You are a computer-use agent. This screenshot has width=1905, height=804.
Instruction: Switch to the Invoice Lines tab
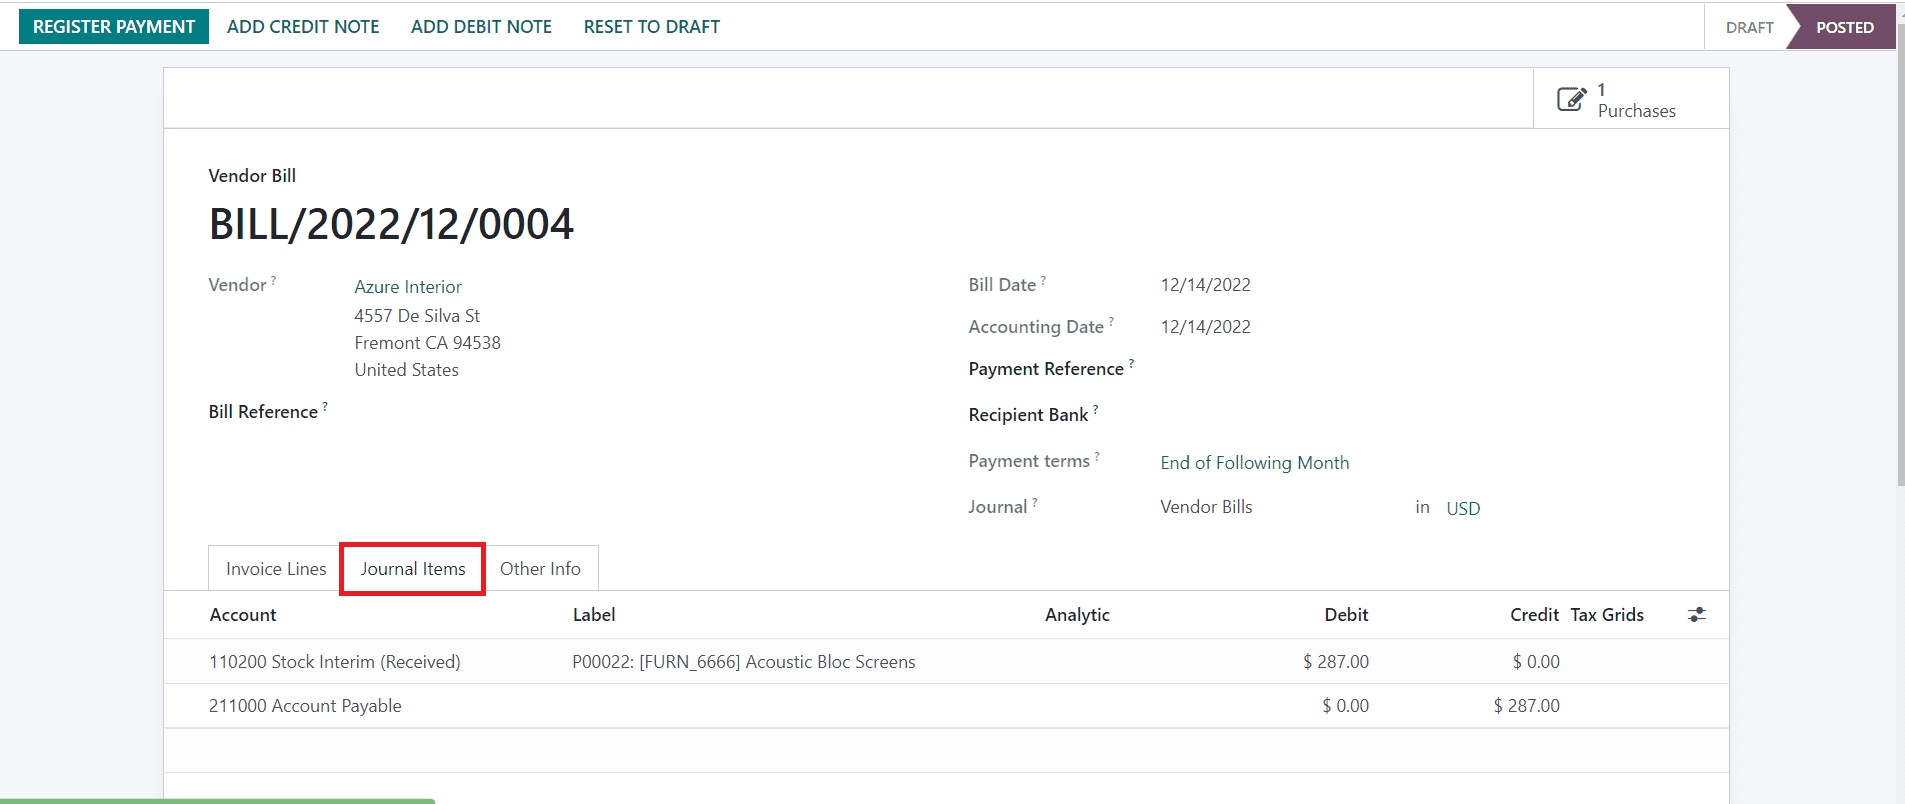click(x=276, y=569)
